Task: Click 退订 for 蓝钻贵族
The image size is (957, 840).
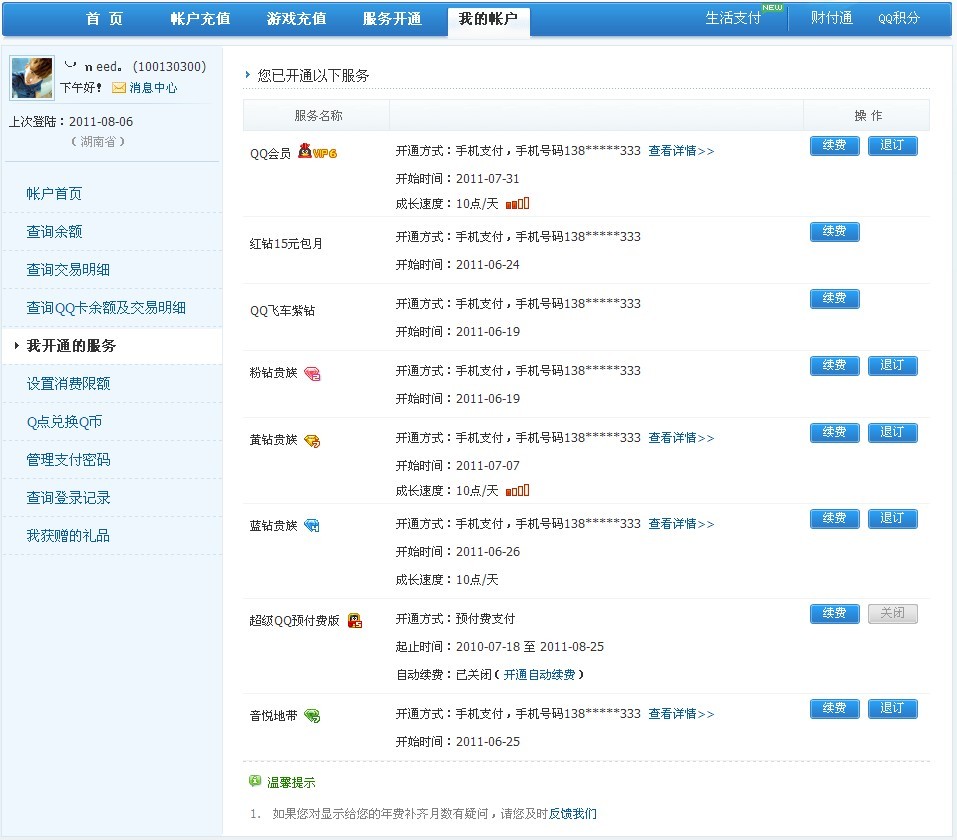Action: pyautogui.click(x=892, y=519)
